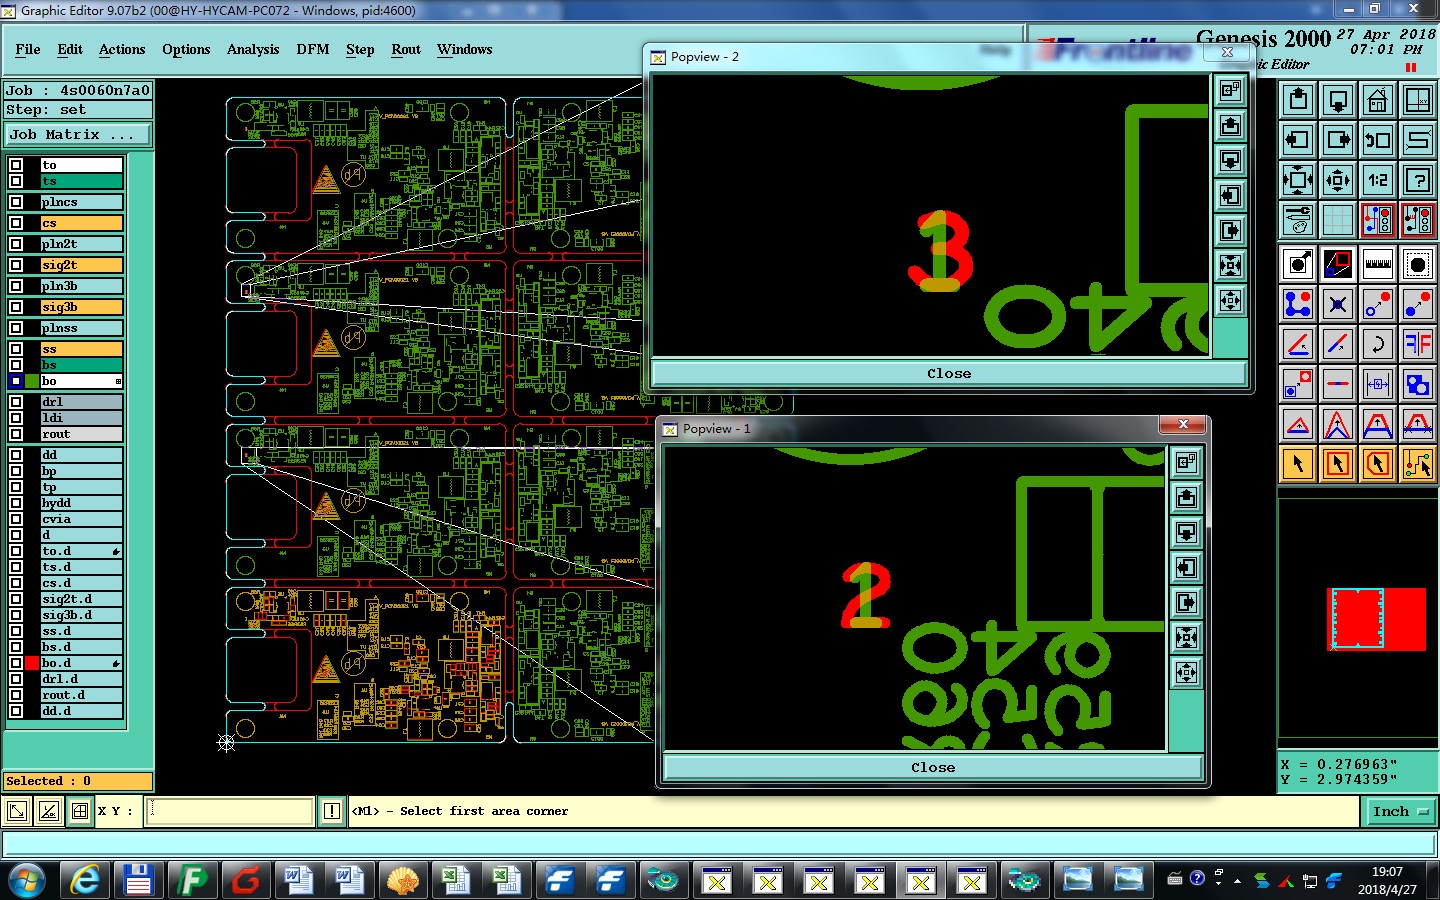The height and width of the screenshot is (900, 1440).
Task: Click the overlapping blue circles icon
Action: [x=1418, y=384]
